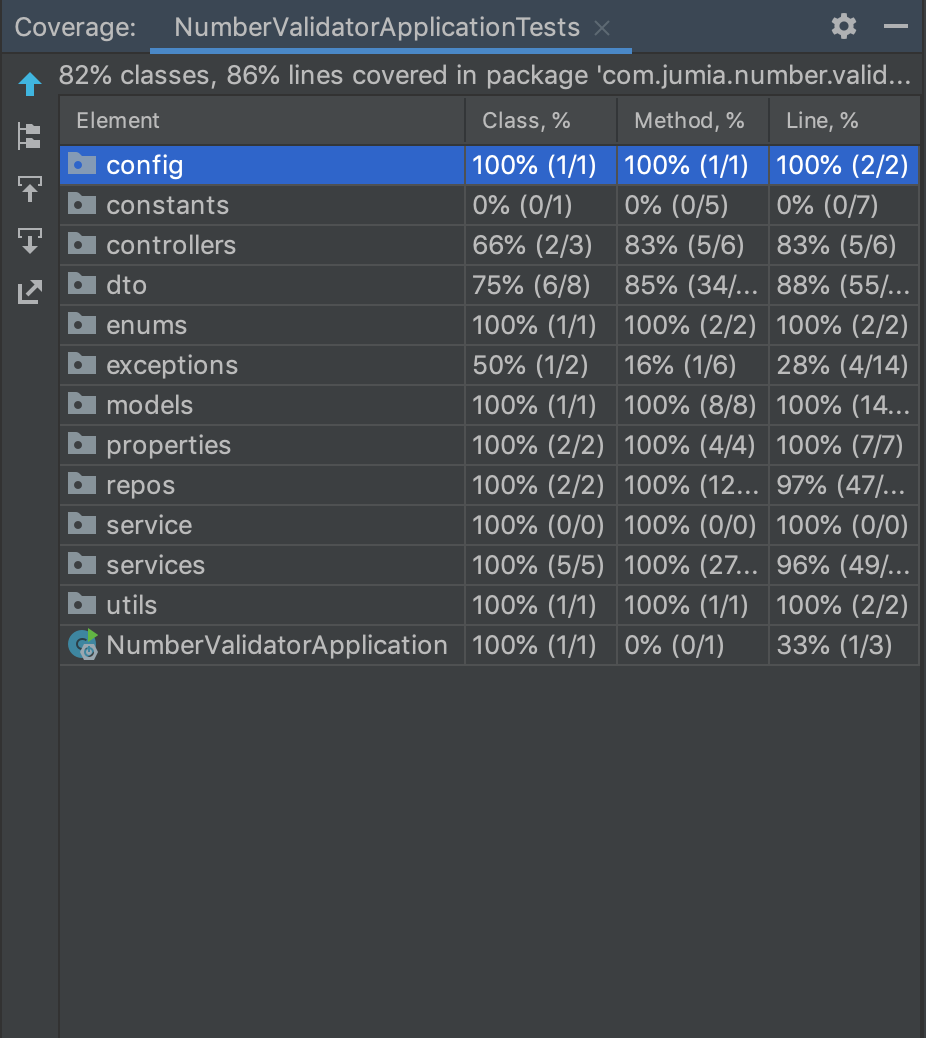
Task: Click the constants folder icon
Action: (82, 203)
